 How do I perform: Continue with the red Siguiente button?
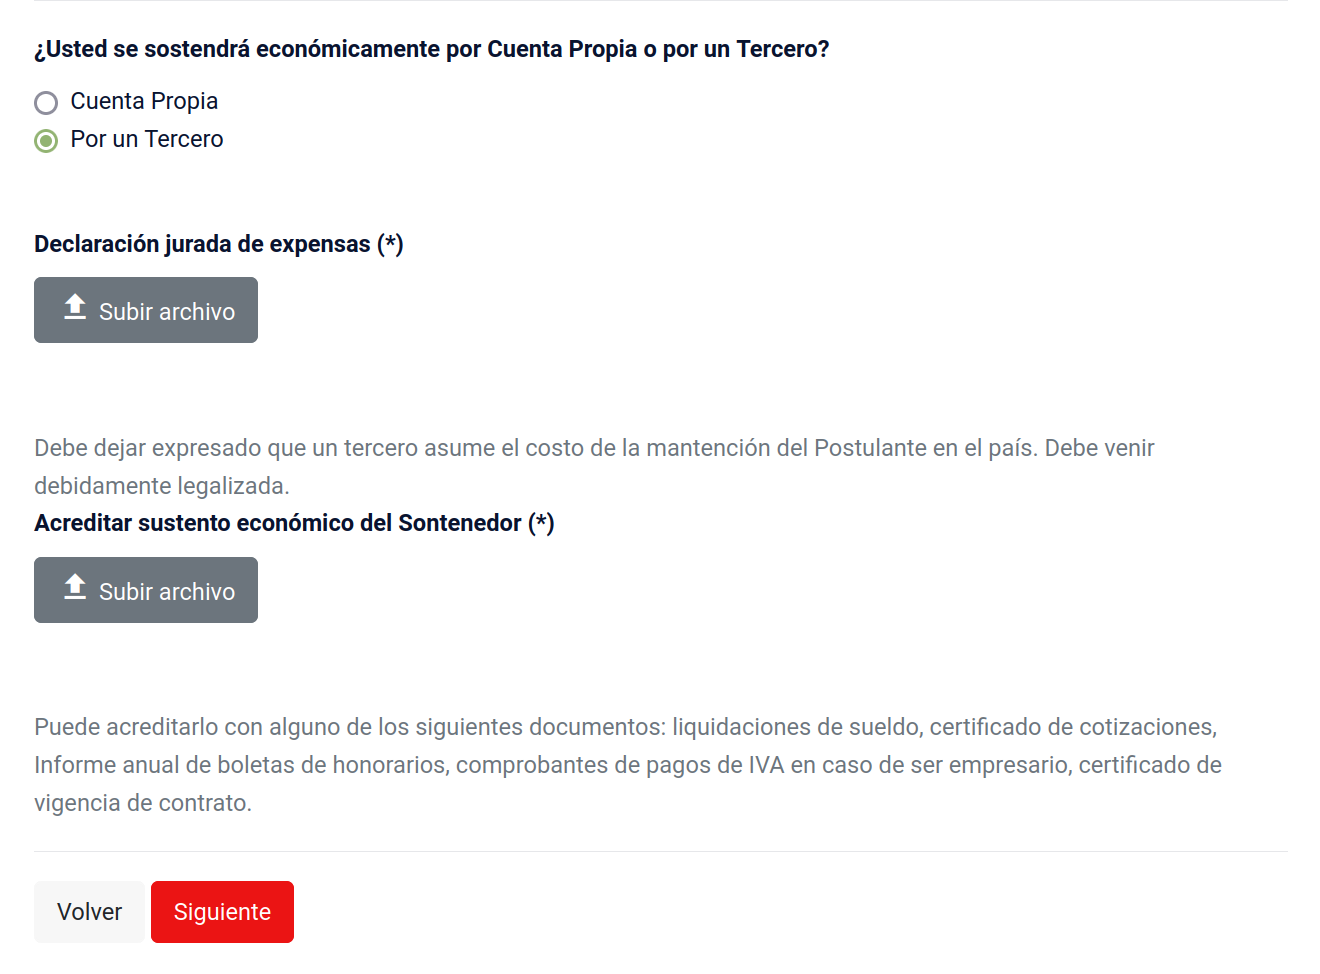pyautogui.click(x=222, y=912)
